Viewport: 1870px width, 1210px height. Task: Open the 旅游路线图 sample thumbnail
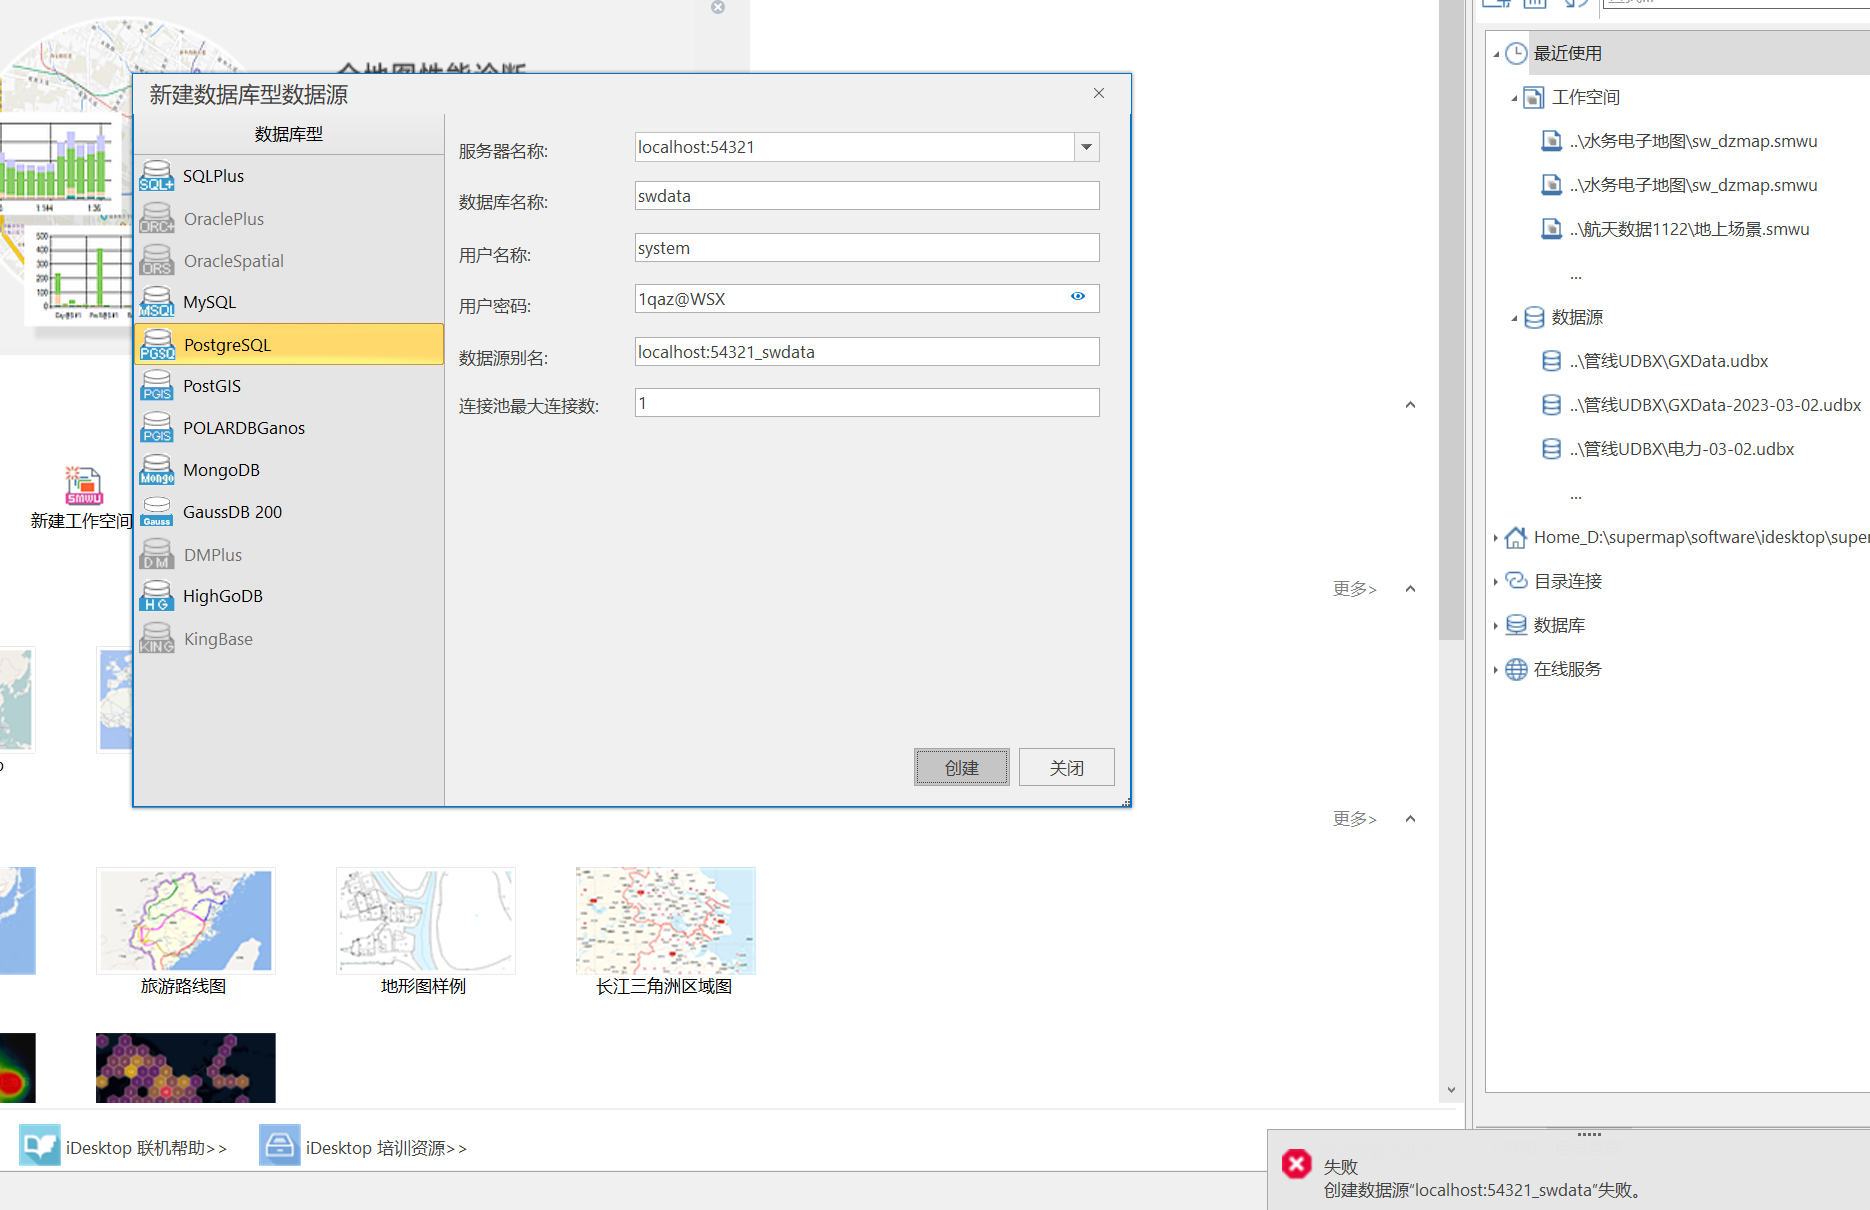click(185, 921)
